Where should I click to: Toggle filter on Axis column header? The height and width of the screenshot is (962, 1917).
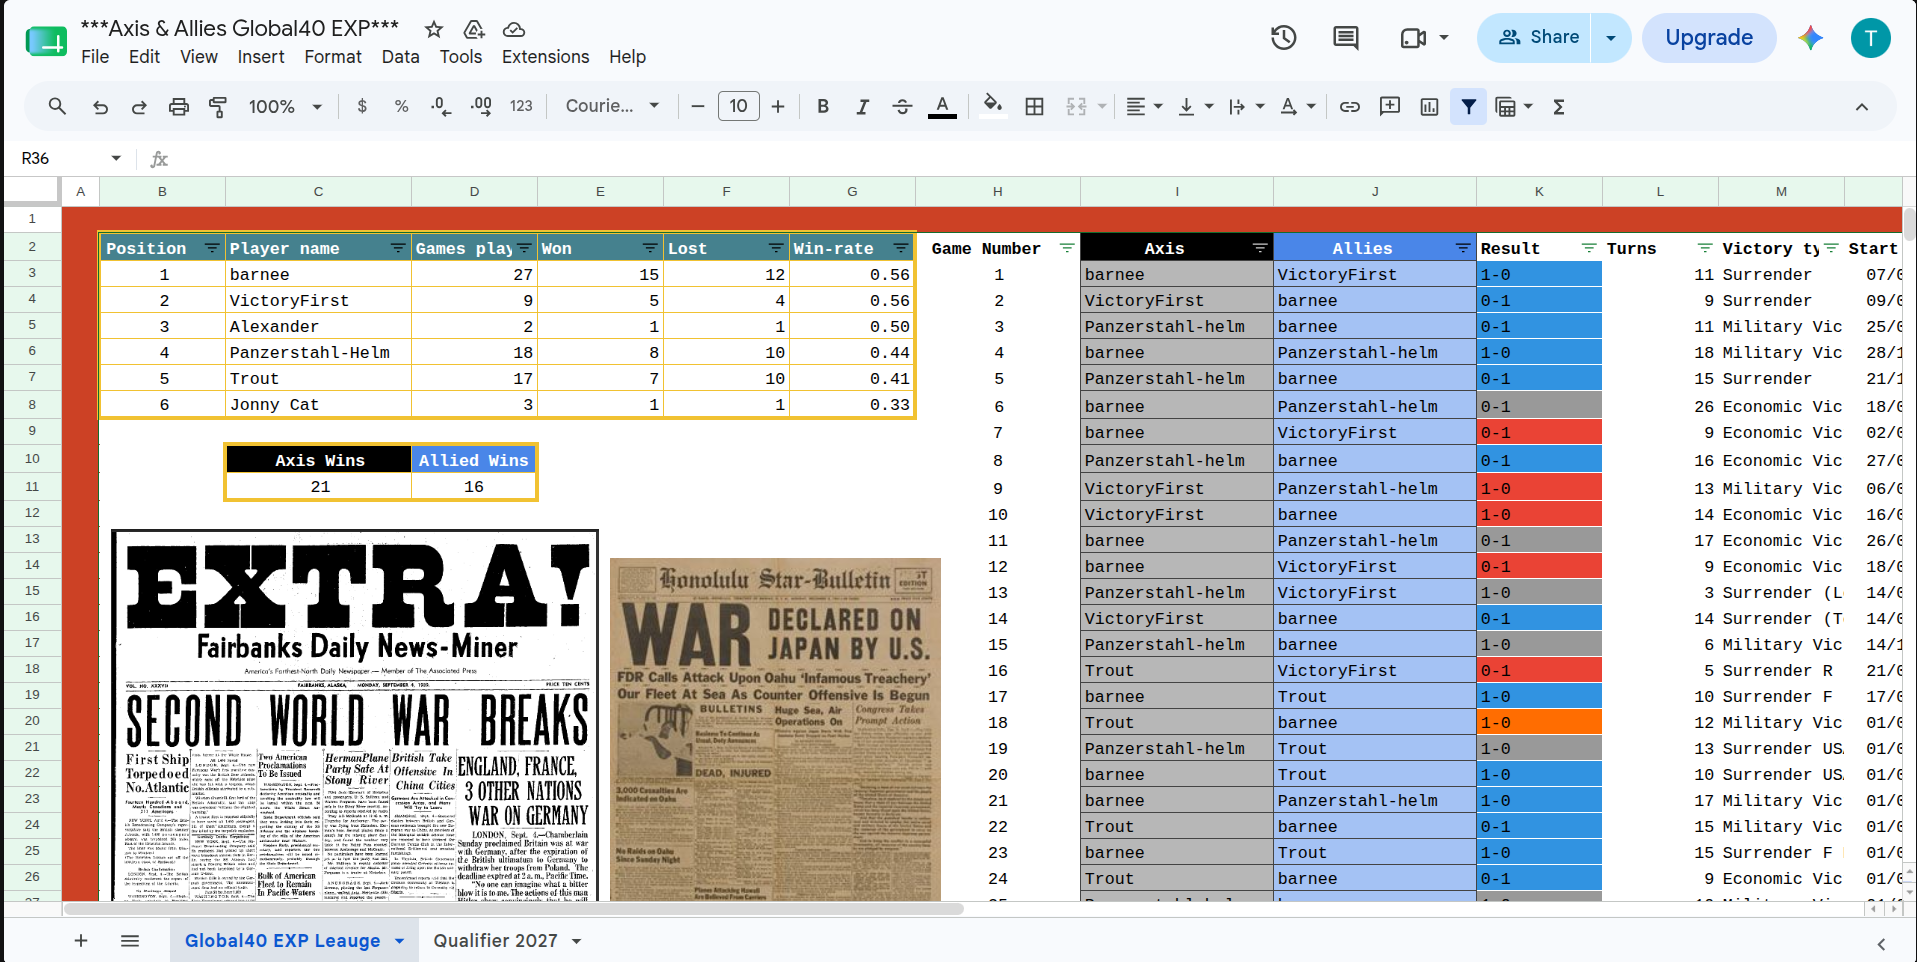[1260, 248]
